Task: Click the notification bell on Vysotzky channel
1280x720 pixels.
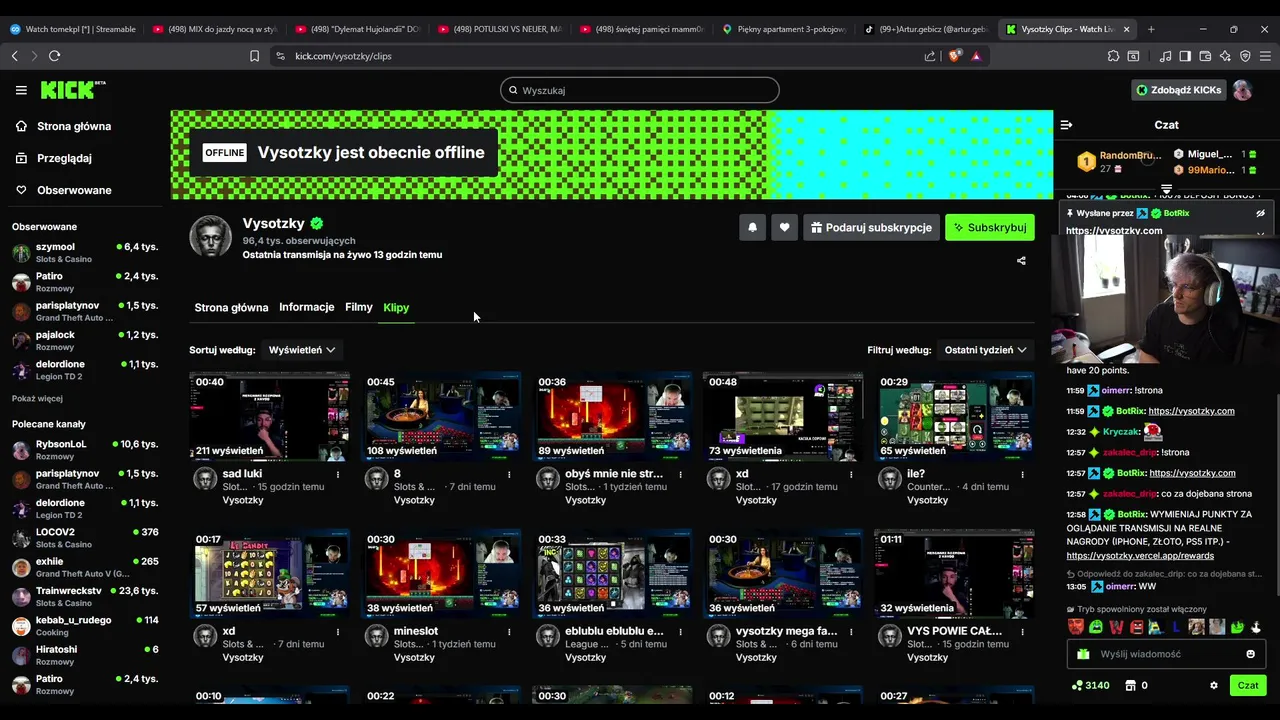Action: [x=752, y=228]
